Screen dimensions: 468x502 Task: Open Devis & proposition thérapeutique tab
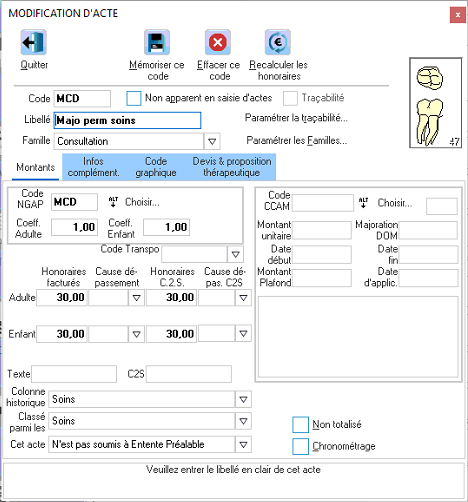tap(232, 167)
